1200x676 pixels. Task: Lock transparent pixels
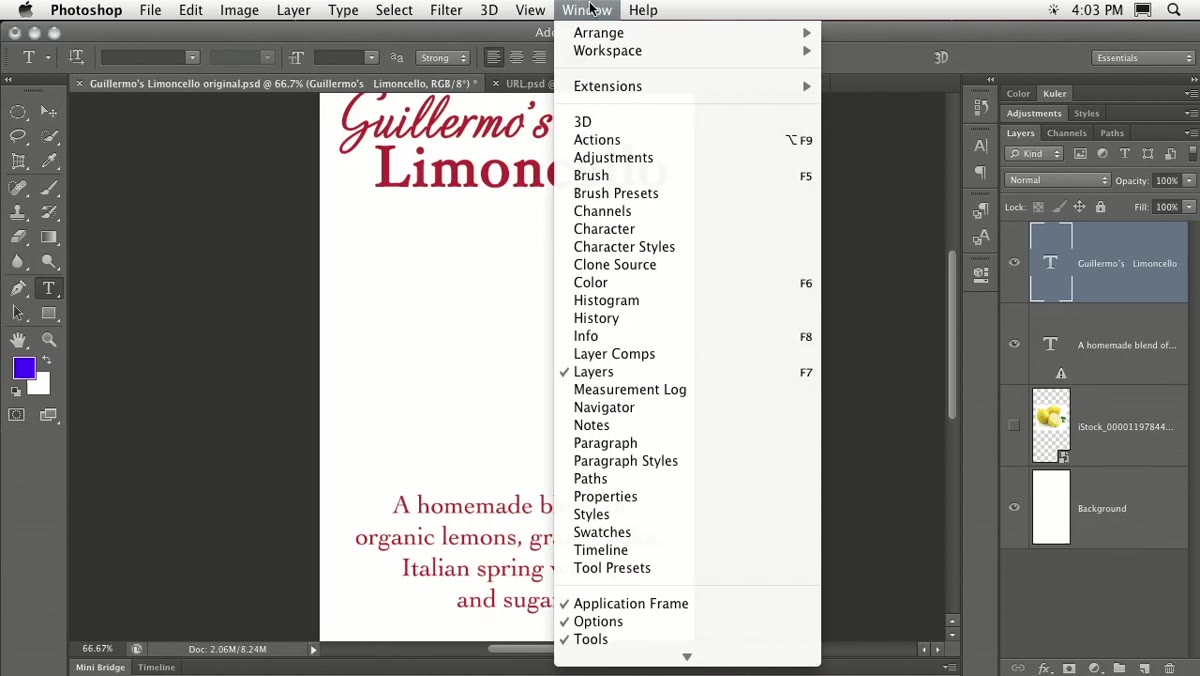(1038, 207)
